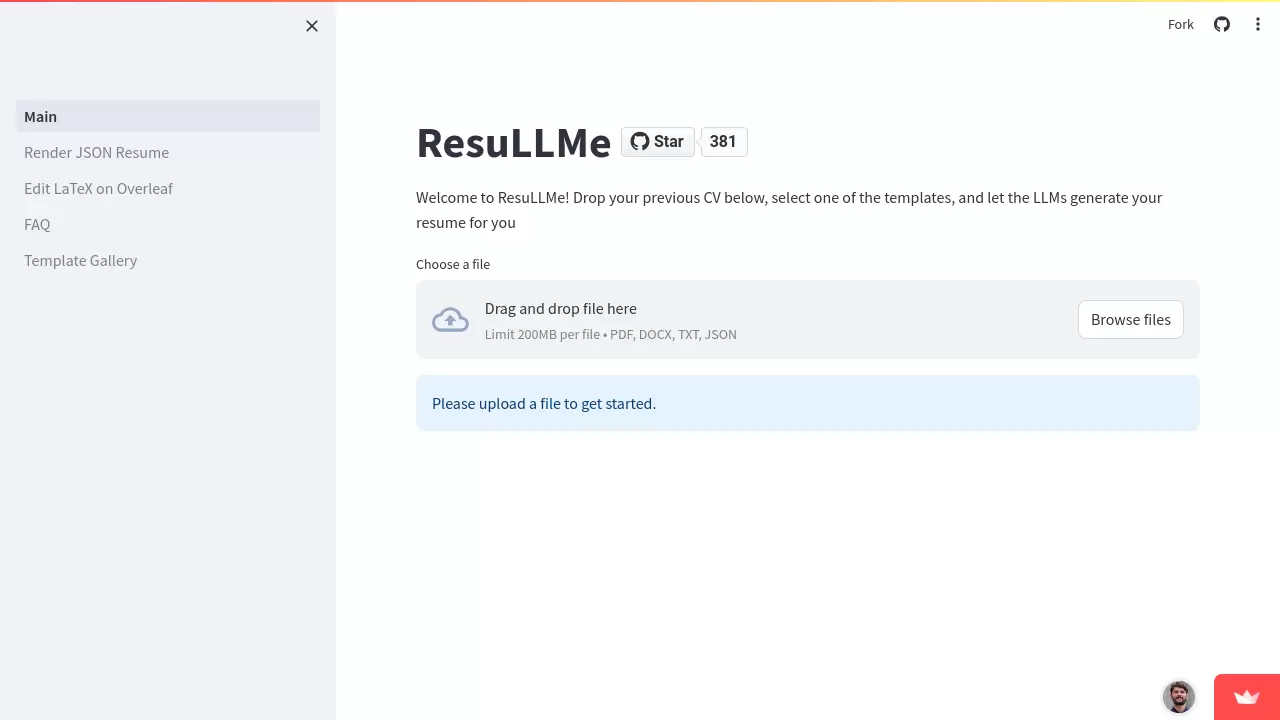Go to Edit LaTeX on Overleaf page
Screen dimensions: 1280x720
(x=168, y=188)
